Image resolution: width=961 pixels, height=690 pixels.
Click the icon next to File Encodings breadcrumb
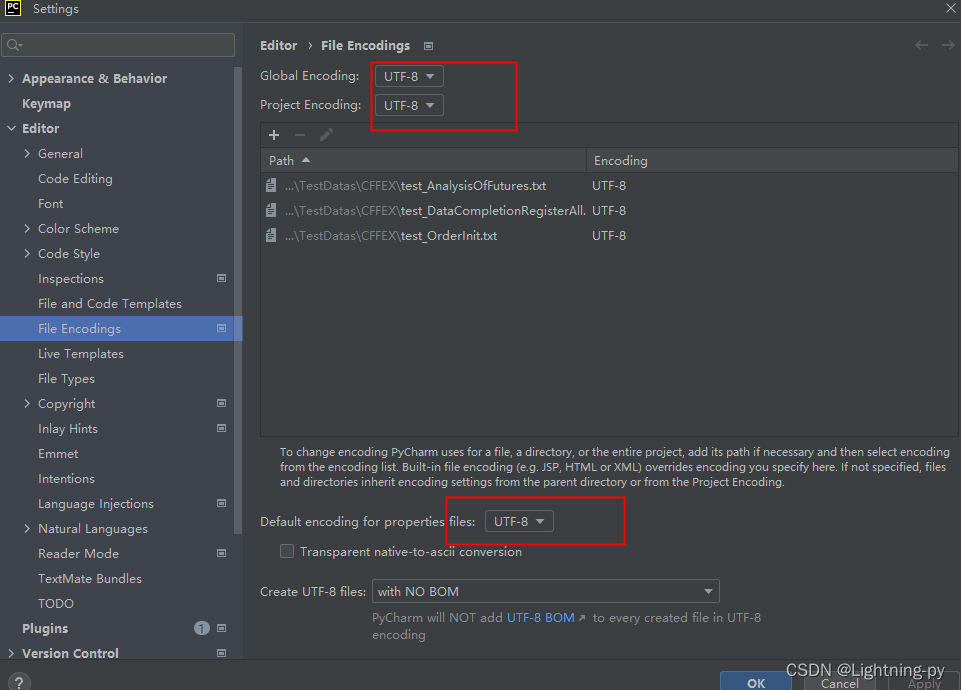coord(428,45)
